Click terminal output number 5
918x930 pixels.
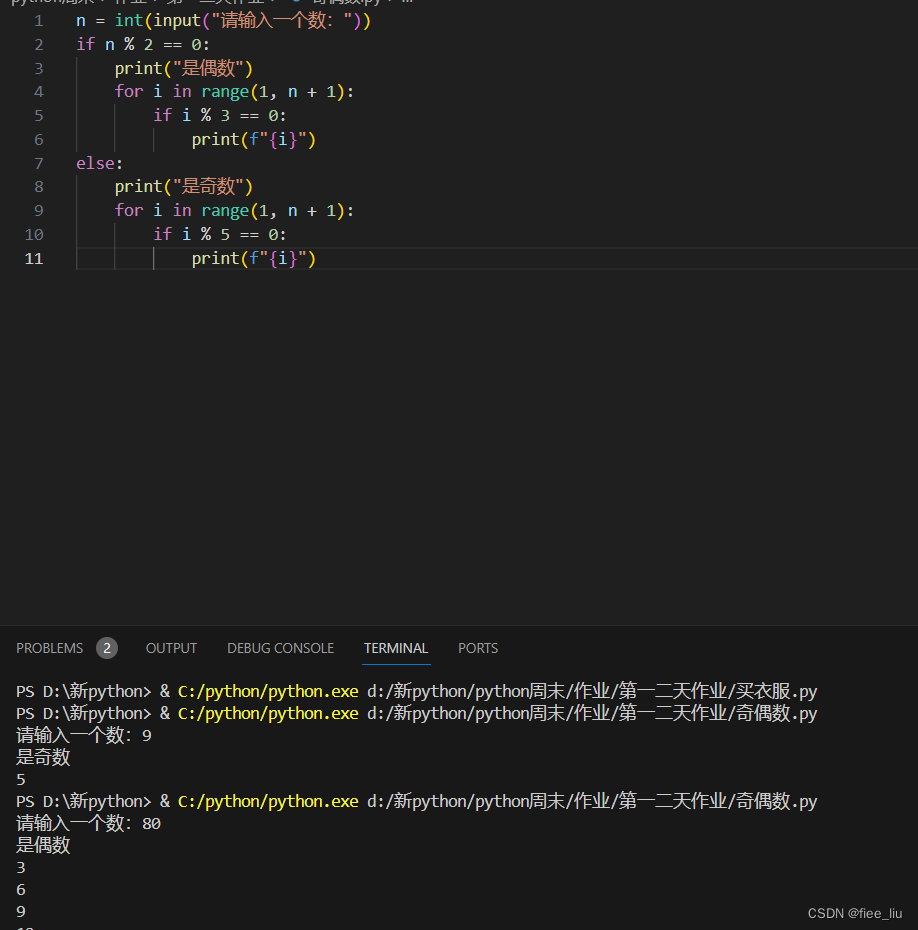pos(21,779)
